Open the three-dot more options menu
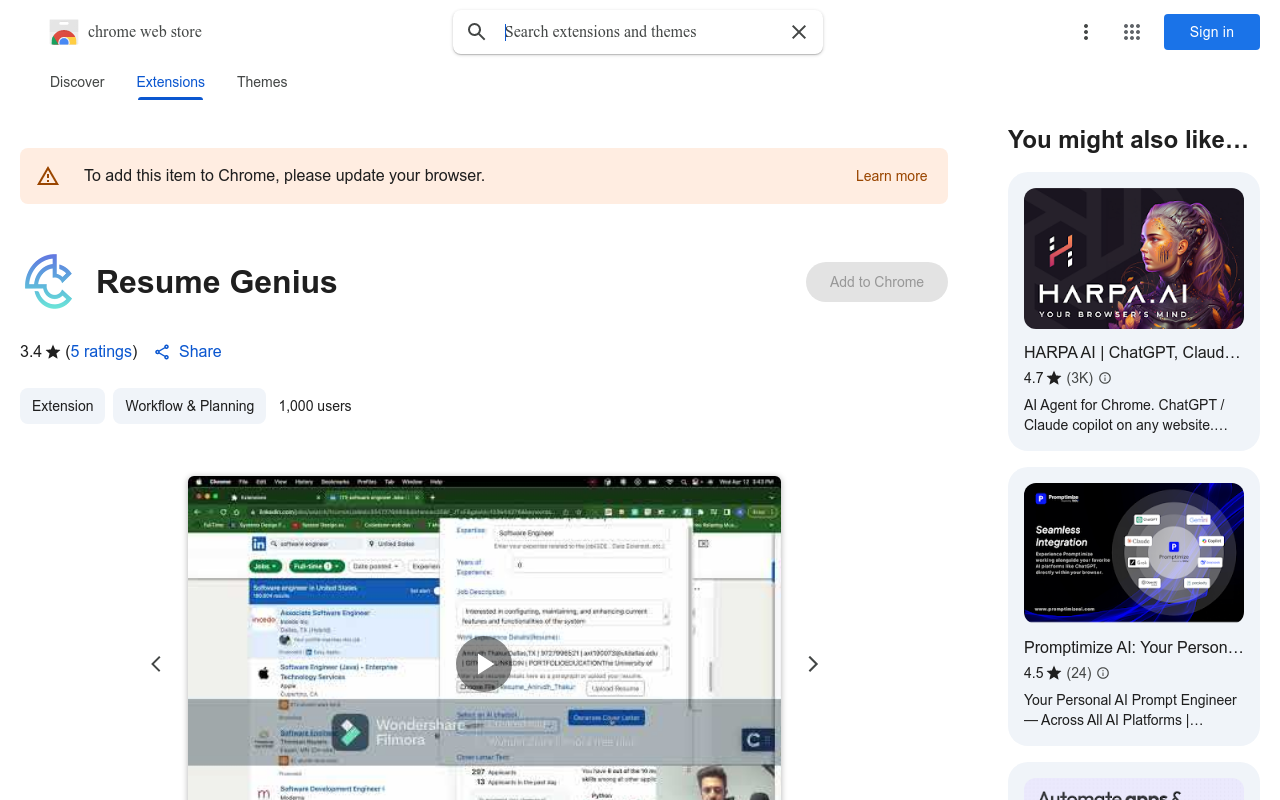 pos(1086,32)
